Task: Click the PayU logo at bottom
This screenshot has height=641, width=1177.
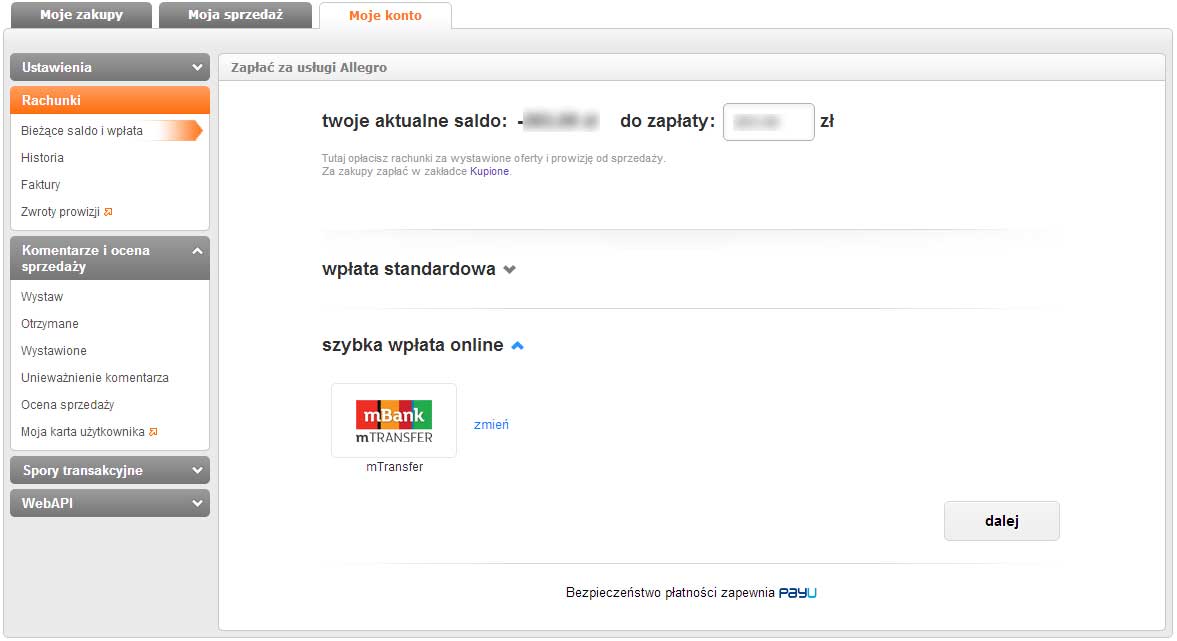Action: 798,593
